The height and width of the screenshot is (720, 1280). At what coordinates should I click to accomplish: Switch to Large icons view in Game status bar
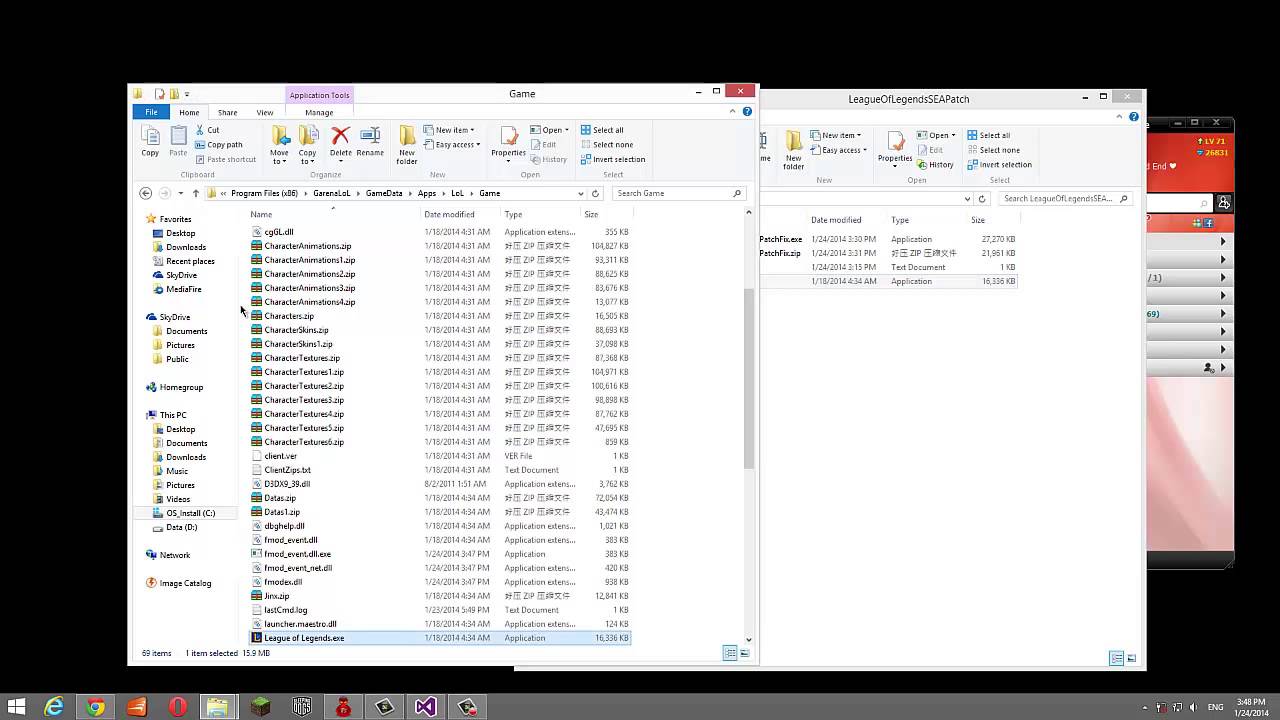tap(744, 653)
